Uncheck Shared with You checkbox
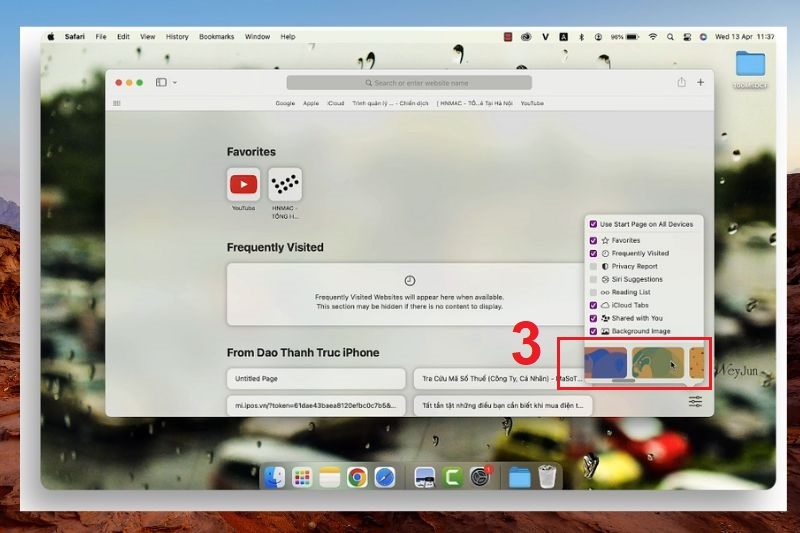This screenshot has width=800, height=533. click(593, 318)
